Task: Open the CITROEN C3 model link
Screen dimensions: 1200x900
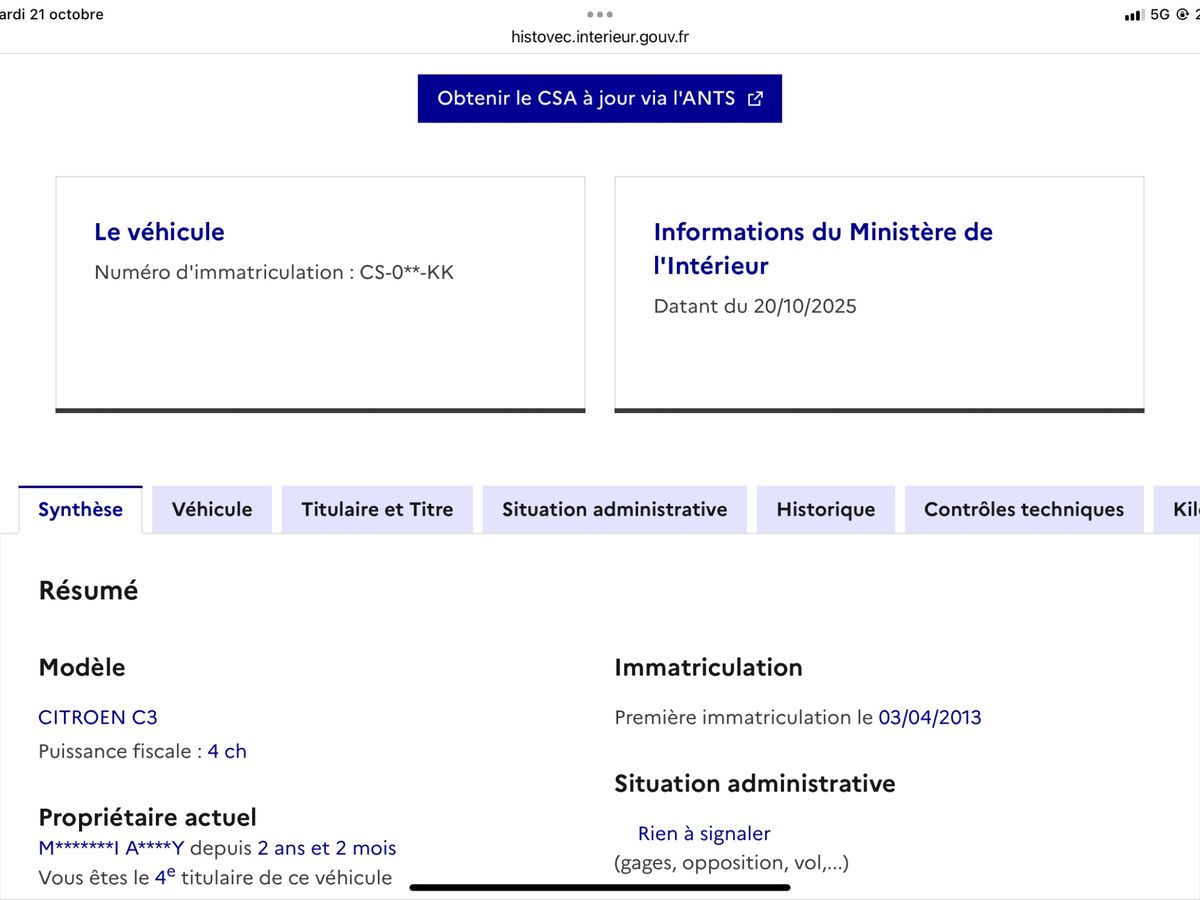Action: 97,717
